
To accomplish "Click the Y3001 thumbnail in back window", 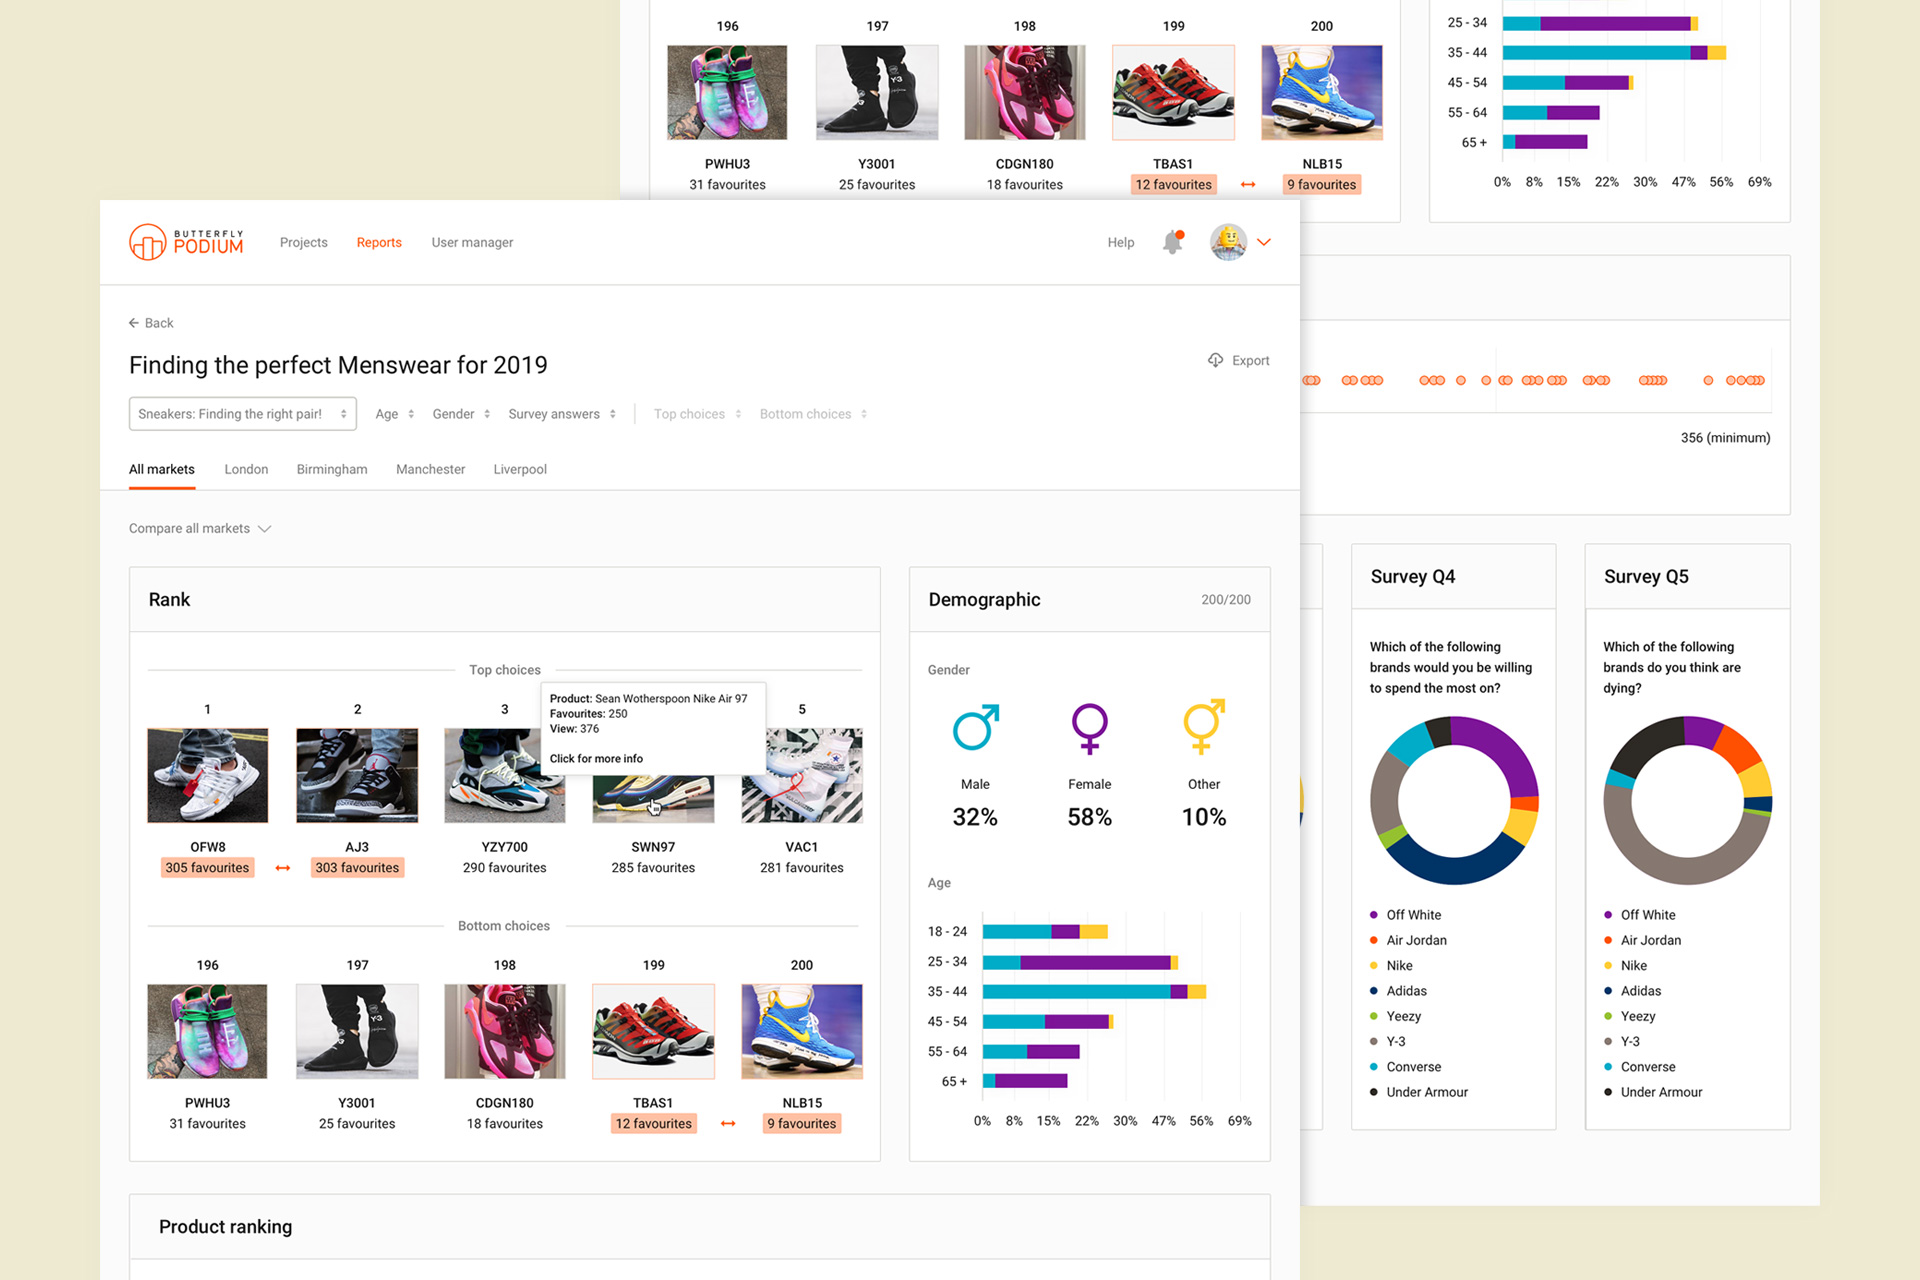I will tap(877, 92).
